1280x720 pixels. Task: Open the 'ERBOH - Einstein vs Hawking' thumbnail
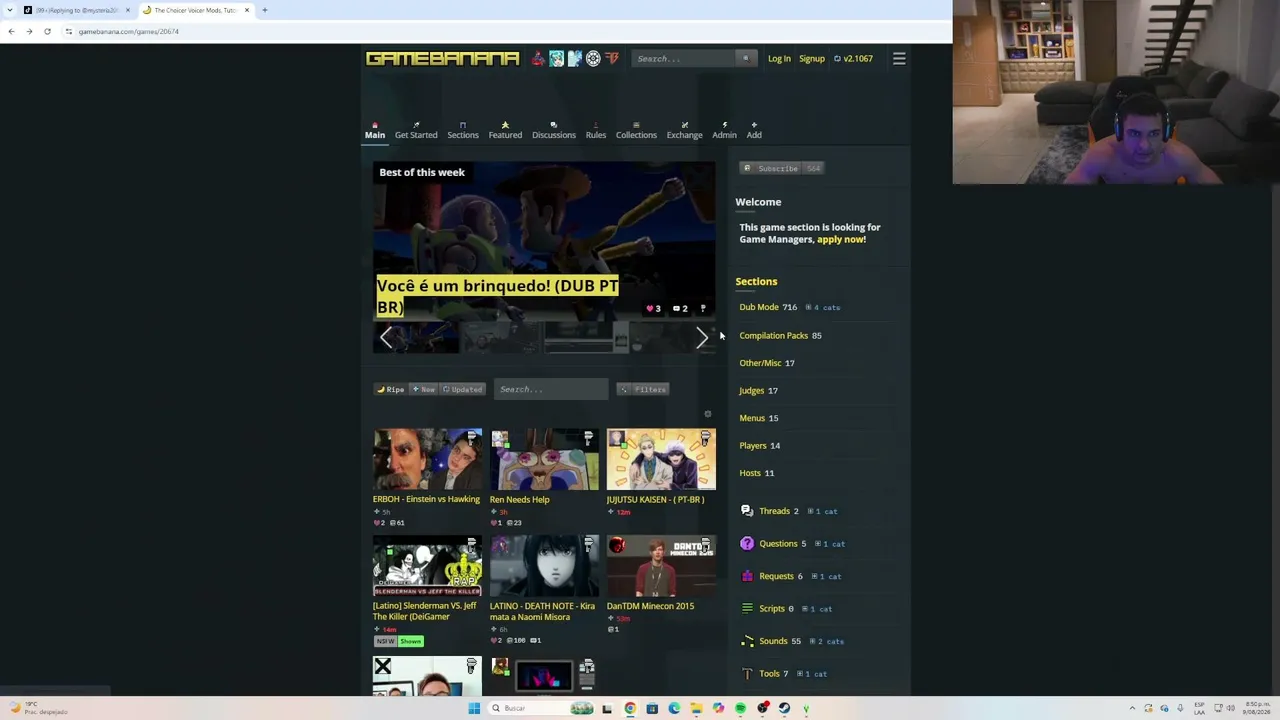[427, 460]
